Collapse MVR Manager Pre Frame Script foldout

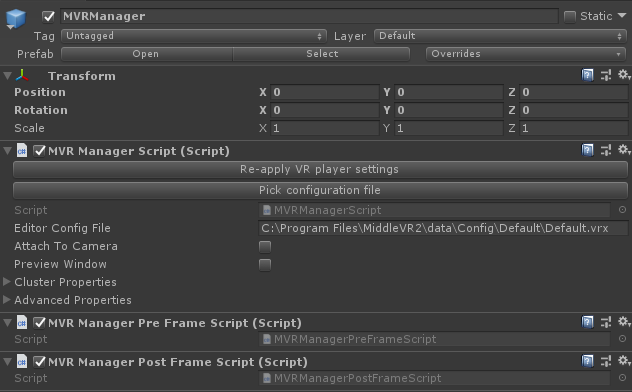pos(7,322)
